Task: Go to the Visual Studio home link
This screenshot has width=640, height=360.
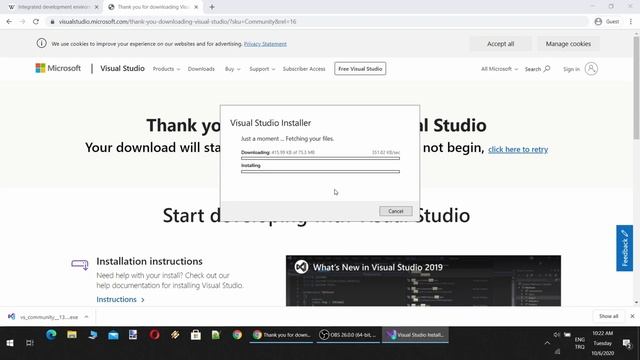Action: (x=122, y=69)
